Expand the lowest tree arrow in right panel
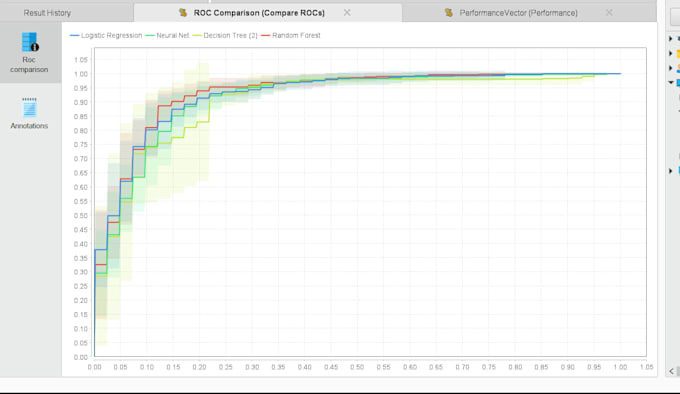The height and width of the screenshot is (394, 680). (670, 171)
